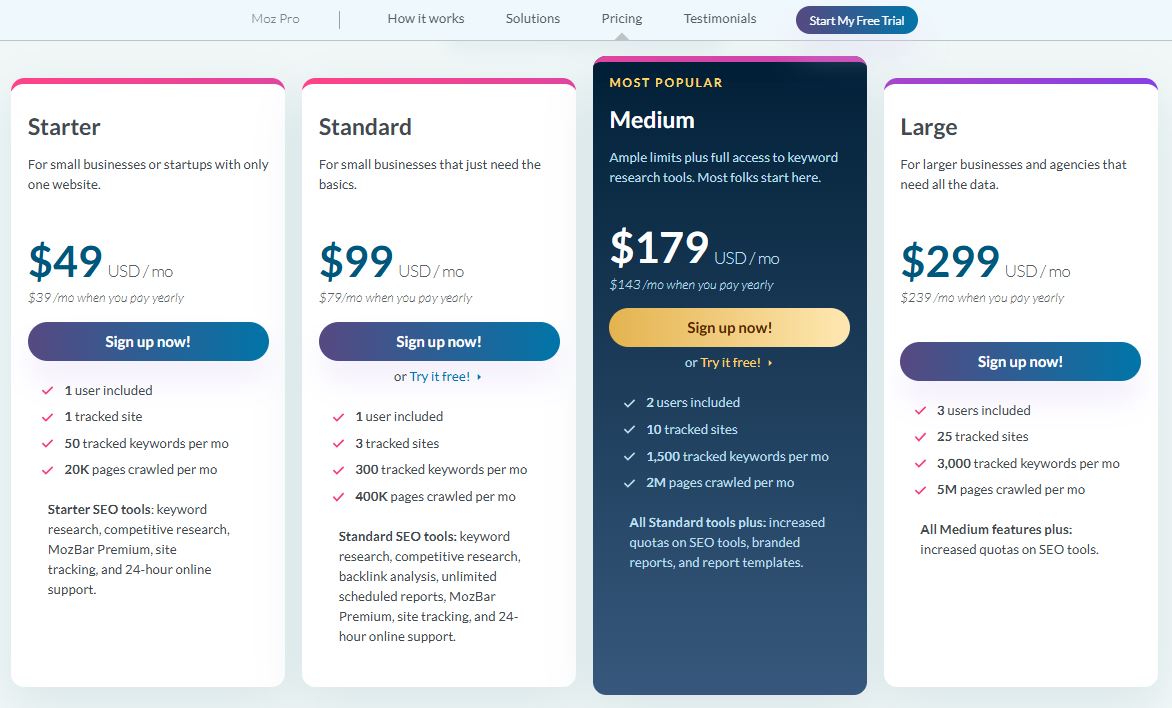Click the pointer under the Pricing tab

[x=622, y=36]
